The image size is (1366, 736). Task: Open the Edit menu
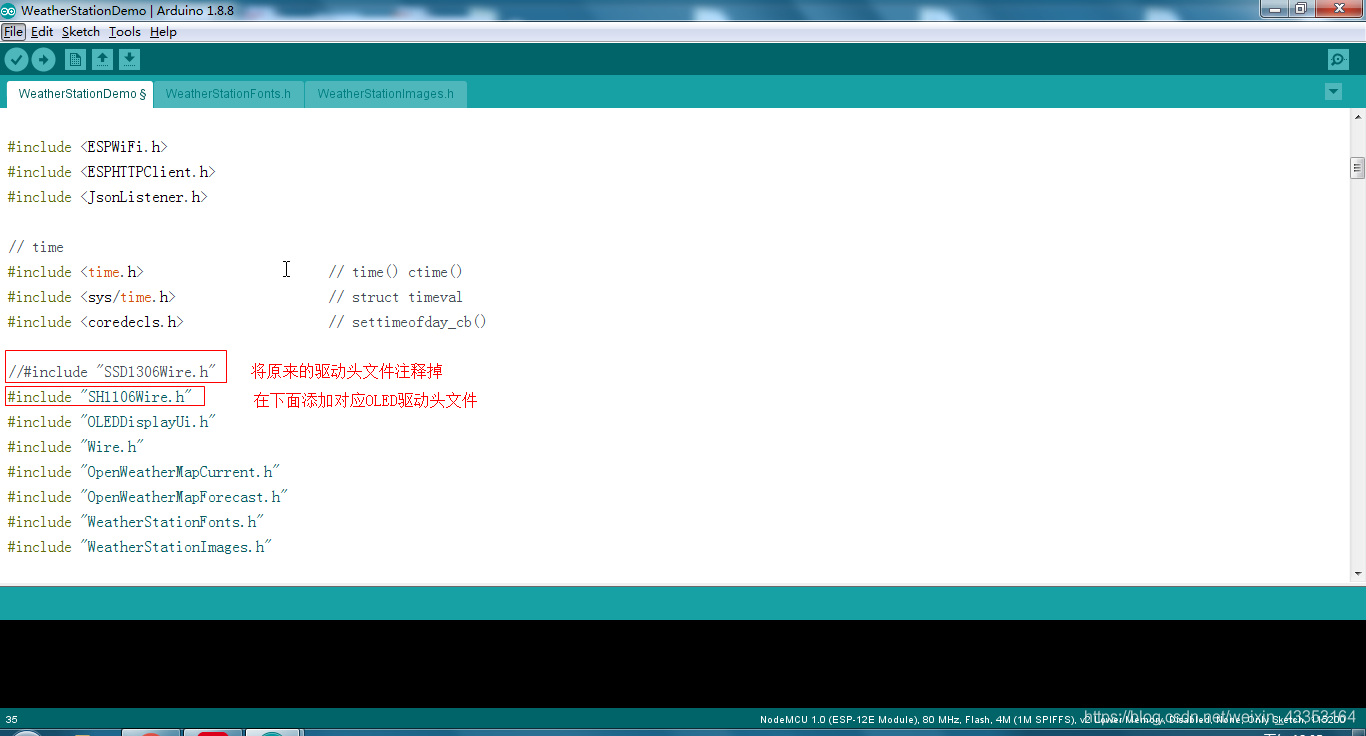tap(42, 32)
